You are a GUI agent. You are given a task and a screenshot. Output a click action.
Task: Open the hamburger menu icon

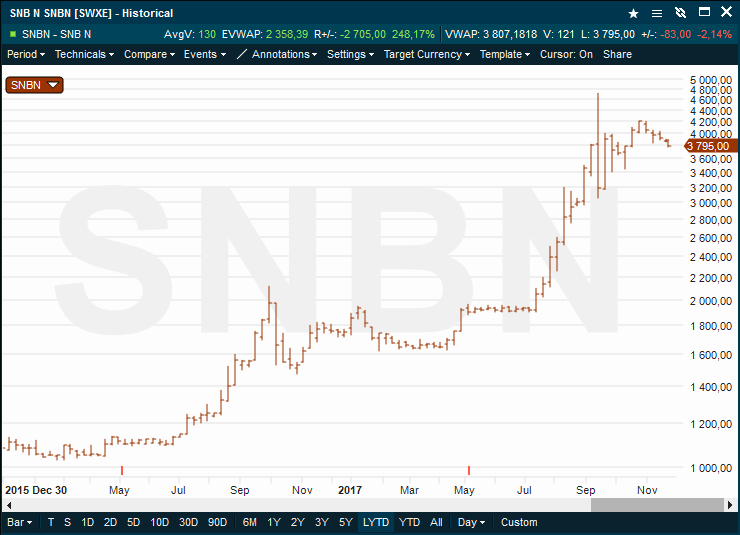pyautogui.click(x=656, y=13)
